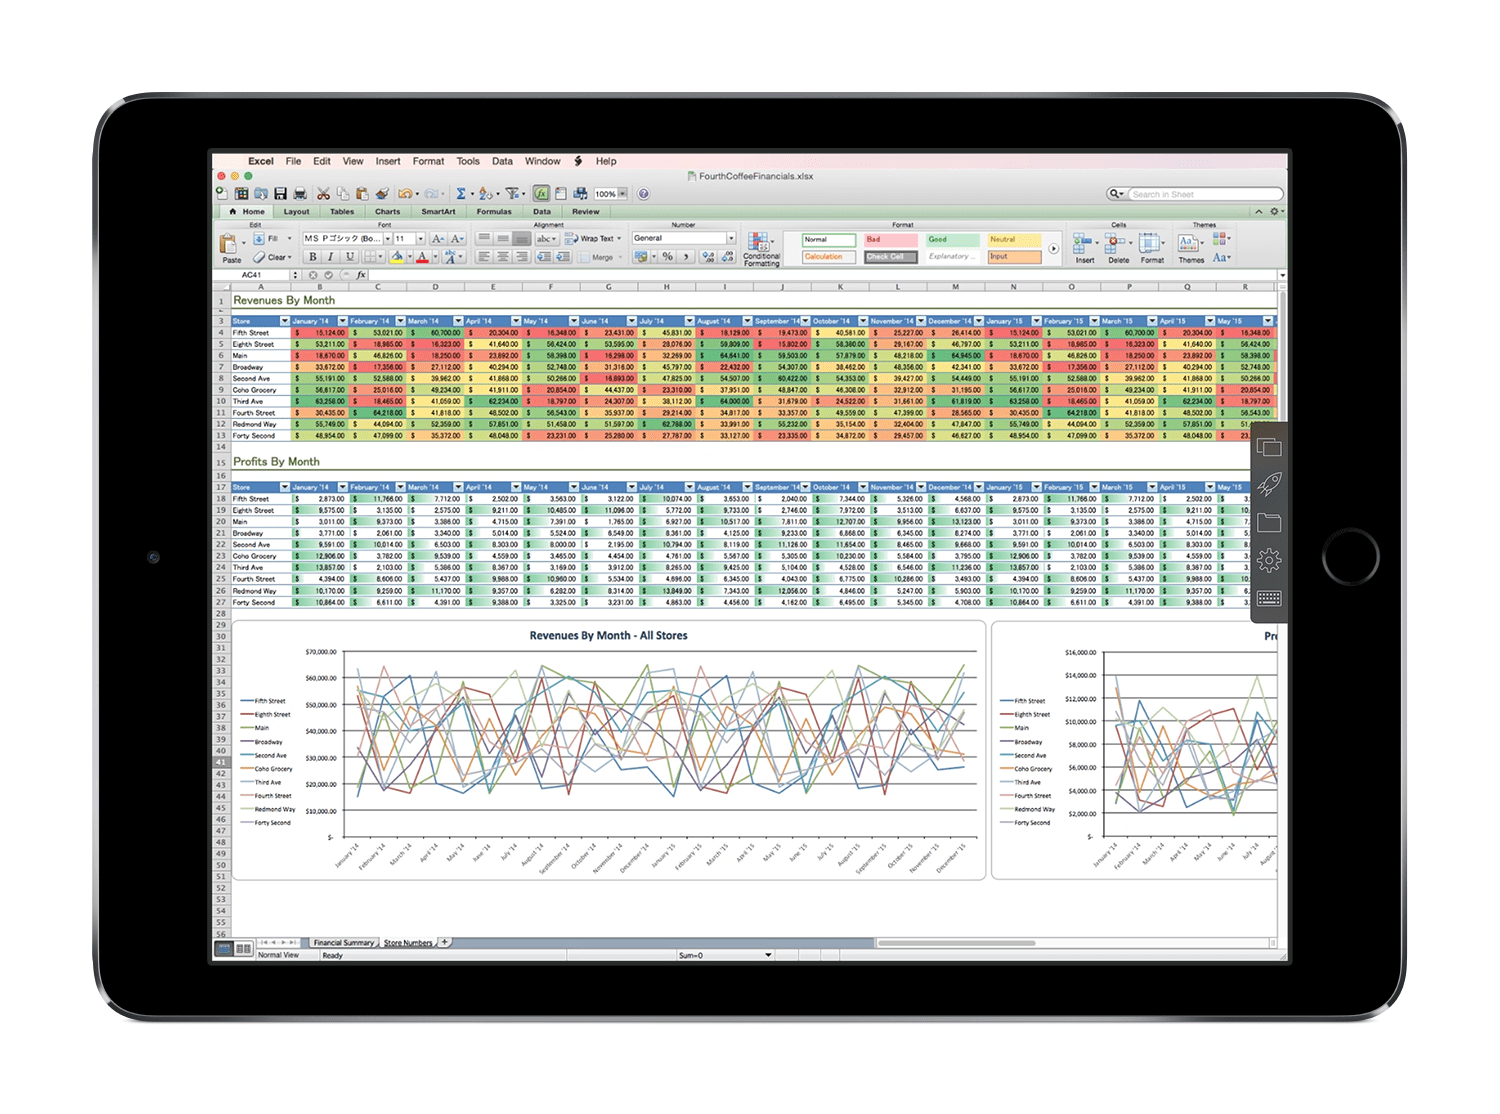Click the Delete cells icon

[x=1118, y=248]
